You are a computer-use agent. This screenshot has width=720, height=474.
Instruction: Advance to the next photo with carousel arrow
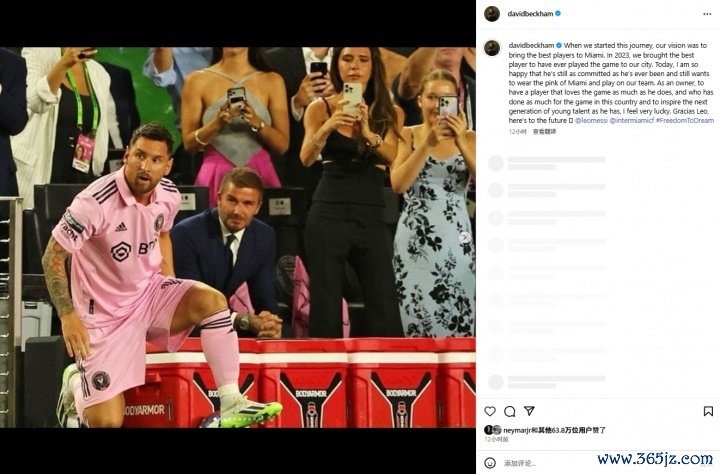465,237
